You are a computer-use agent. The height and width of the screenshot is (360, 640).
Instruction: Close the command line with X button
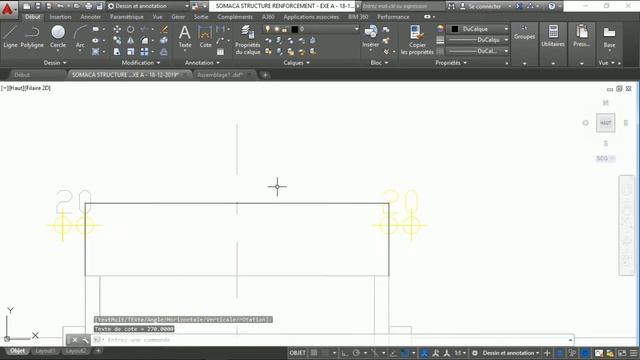tap(75, 340)
